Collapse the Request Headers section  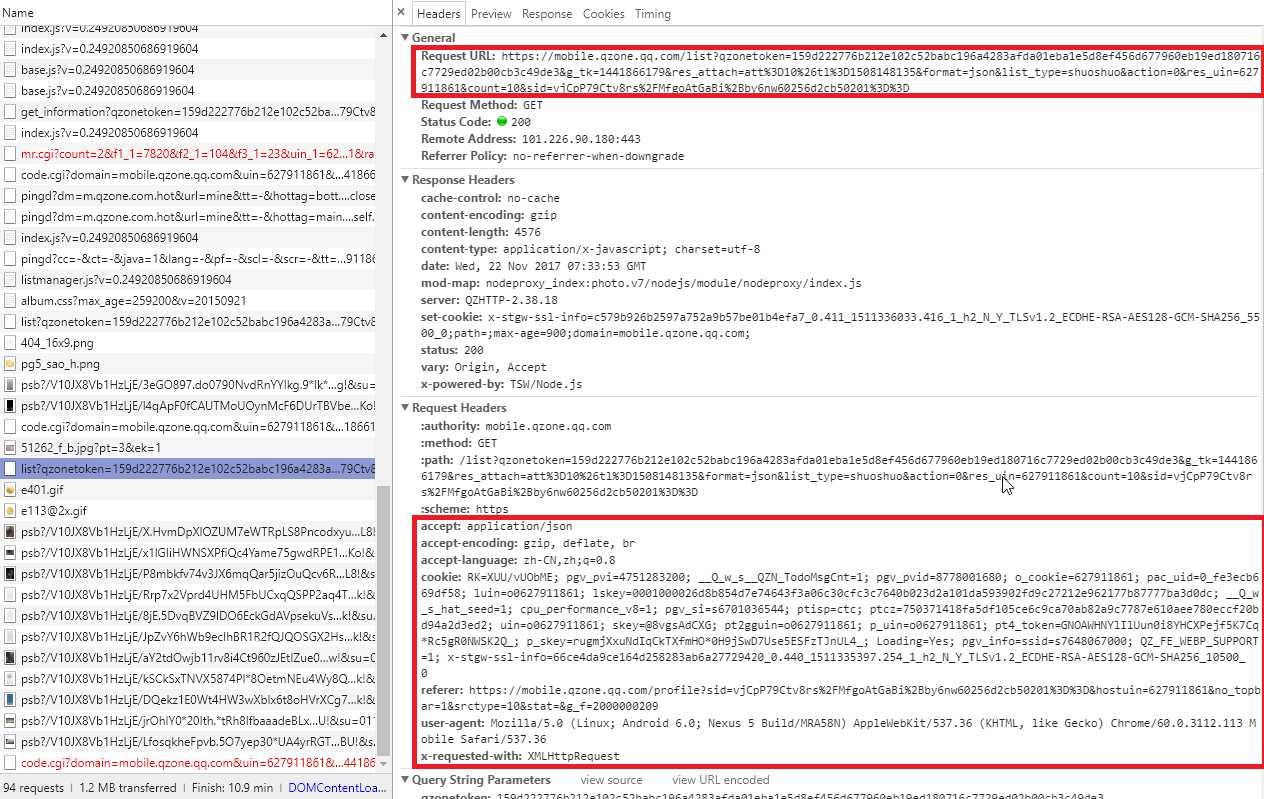pos(405,408)
